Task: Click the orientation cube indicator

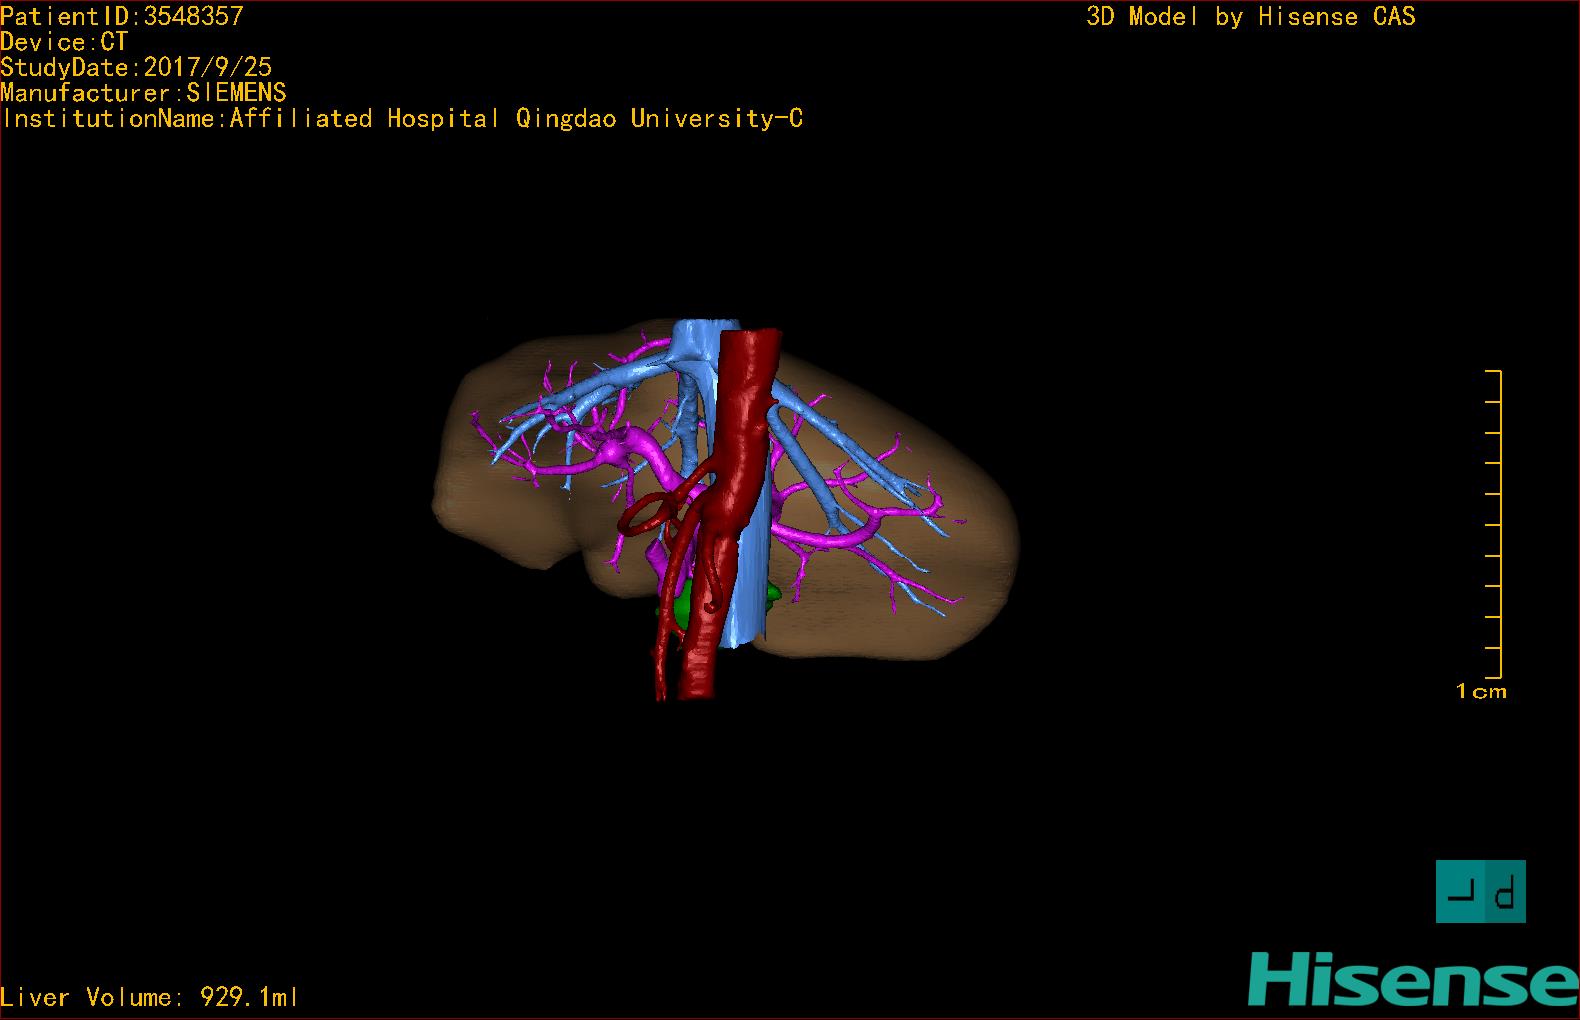Action: coord(1481,891)
